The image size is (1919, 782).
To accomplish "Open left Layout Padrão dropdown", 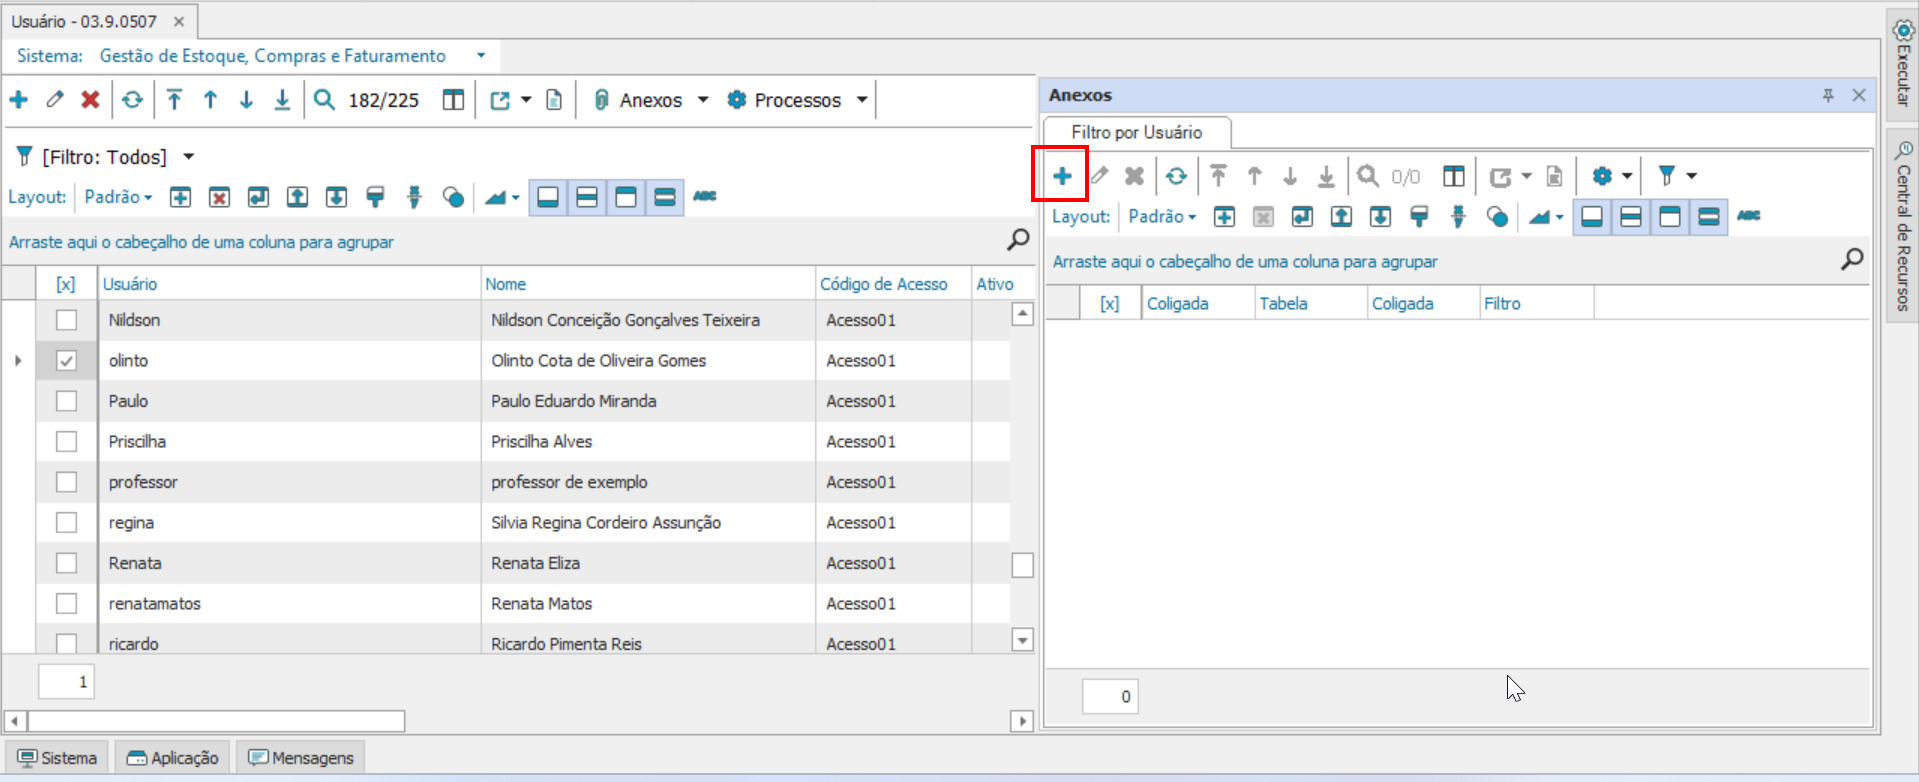I will click(118, 197).
